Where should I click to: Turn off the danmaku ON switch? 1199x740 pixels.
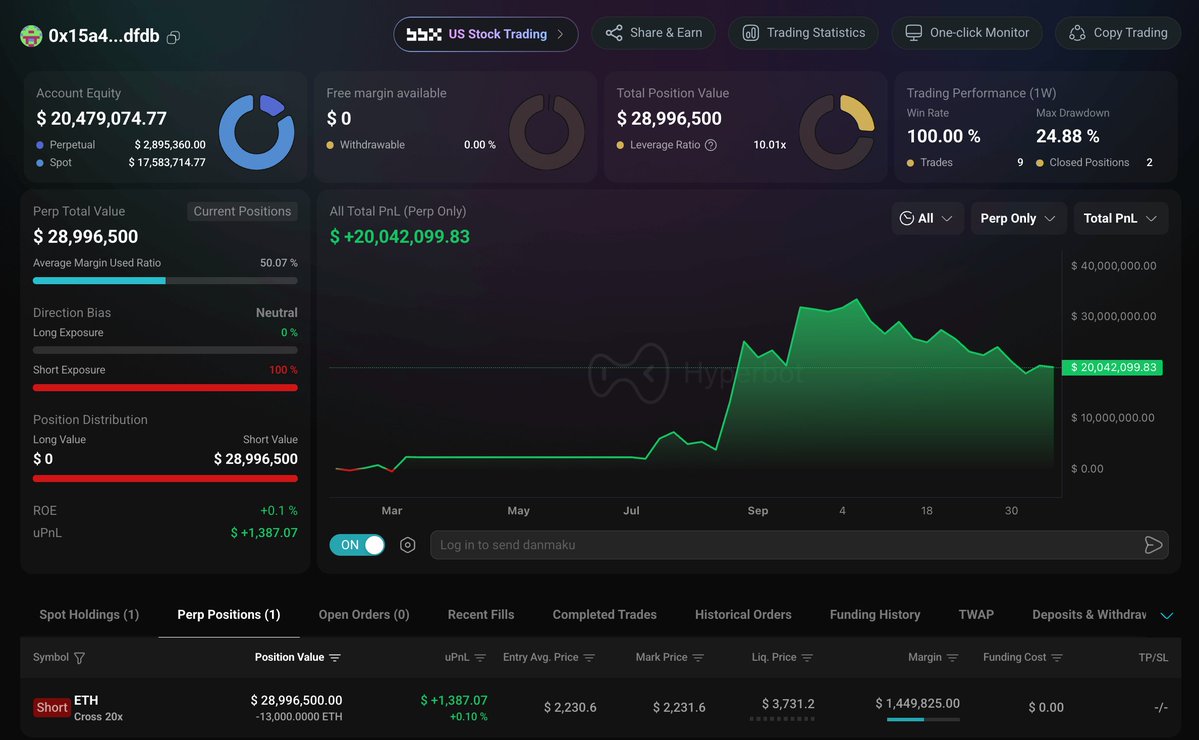pyautogui.click(x=357, y=545)
